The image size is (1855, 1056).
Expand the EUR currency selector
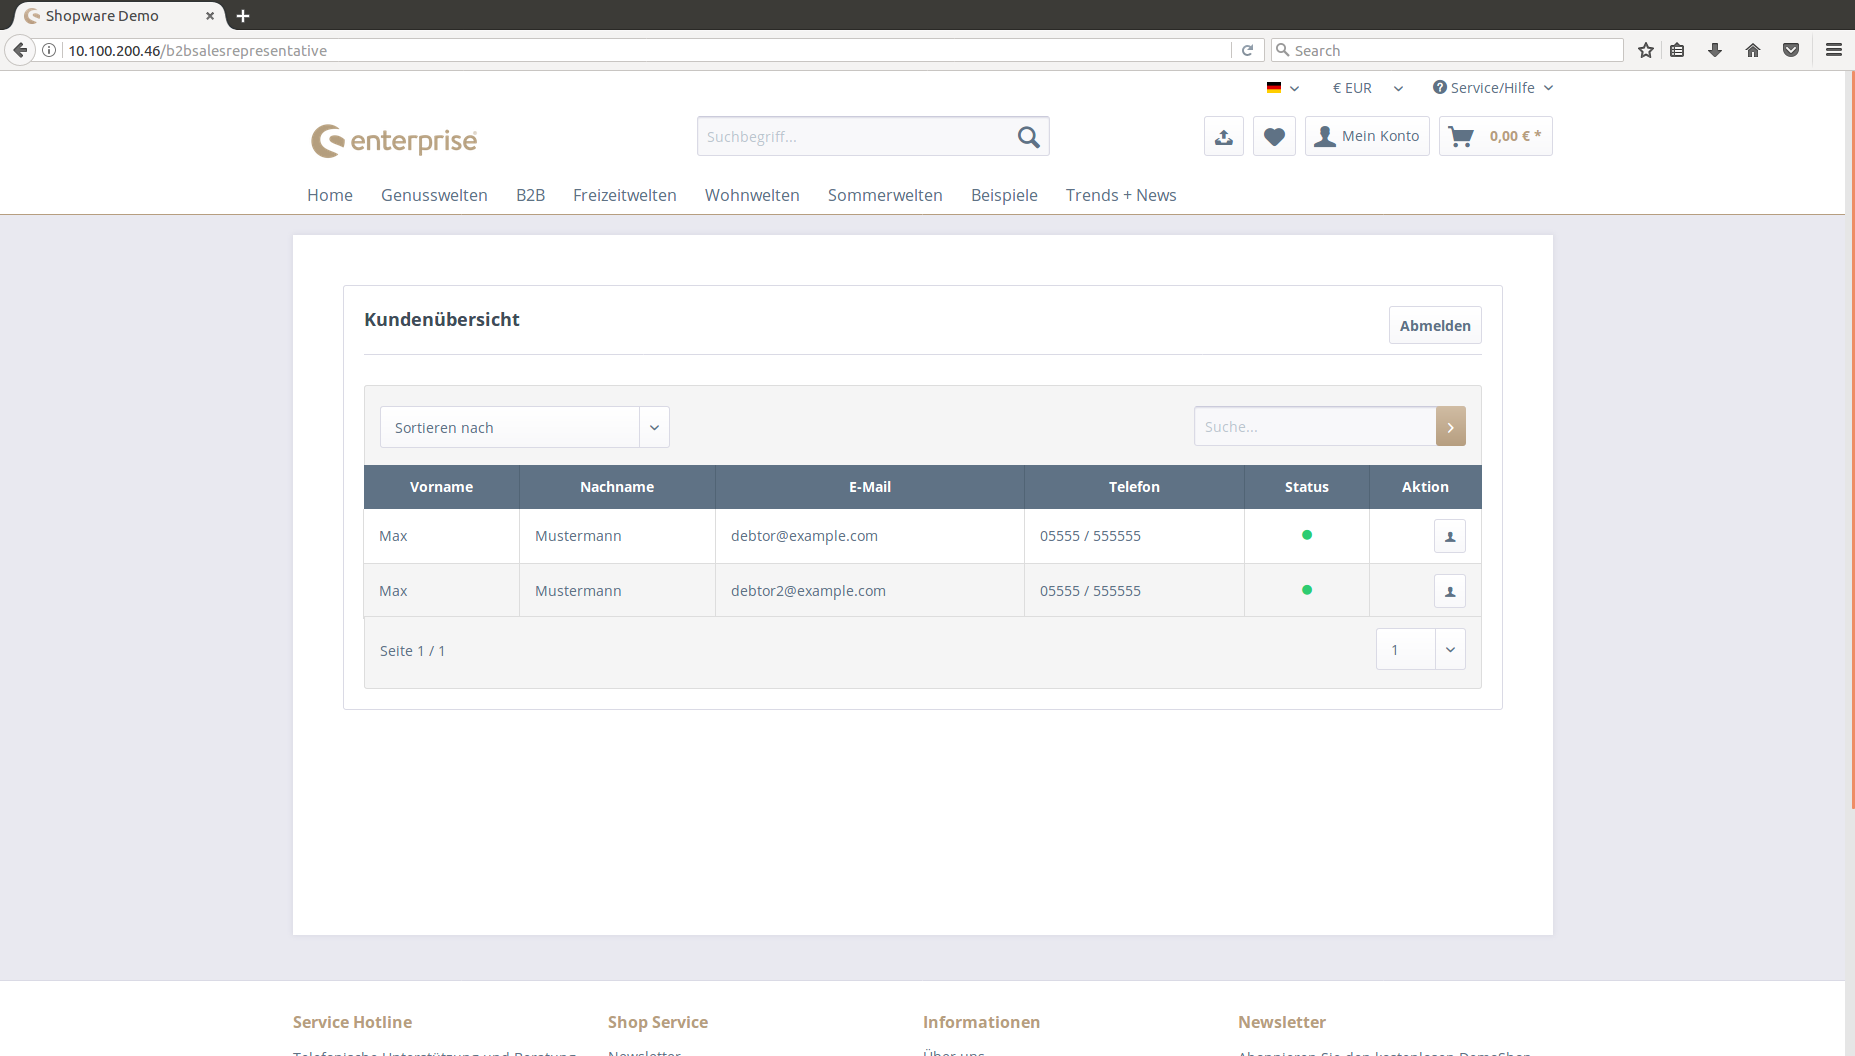pos(1367,88)
